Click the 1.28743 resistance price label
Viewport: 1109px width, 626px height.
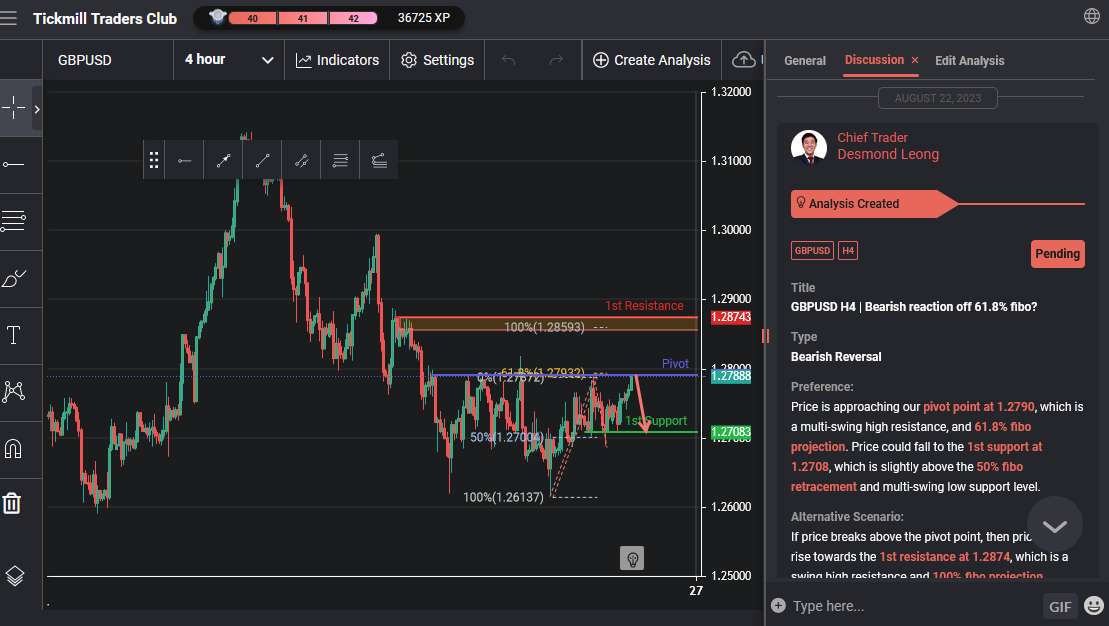[x=731, y=318]
